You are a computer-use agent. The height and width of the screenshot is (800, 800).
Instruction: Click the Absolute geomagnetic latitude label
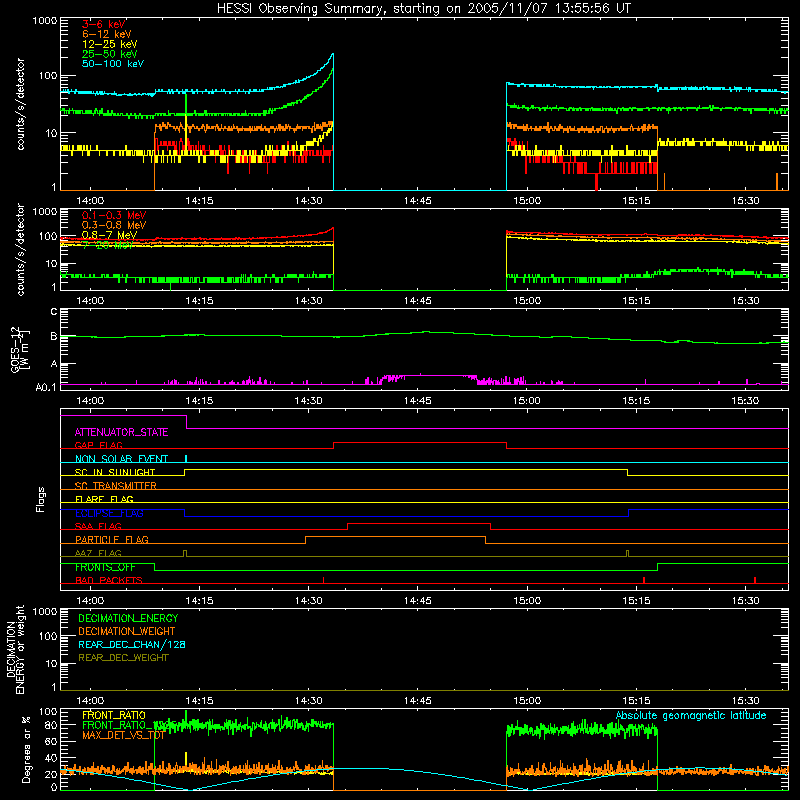tap(691, 715)
